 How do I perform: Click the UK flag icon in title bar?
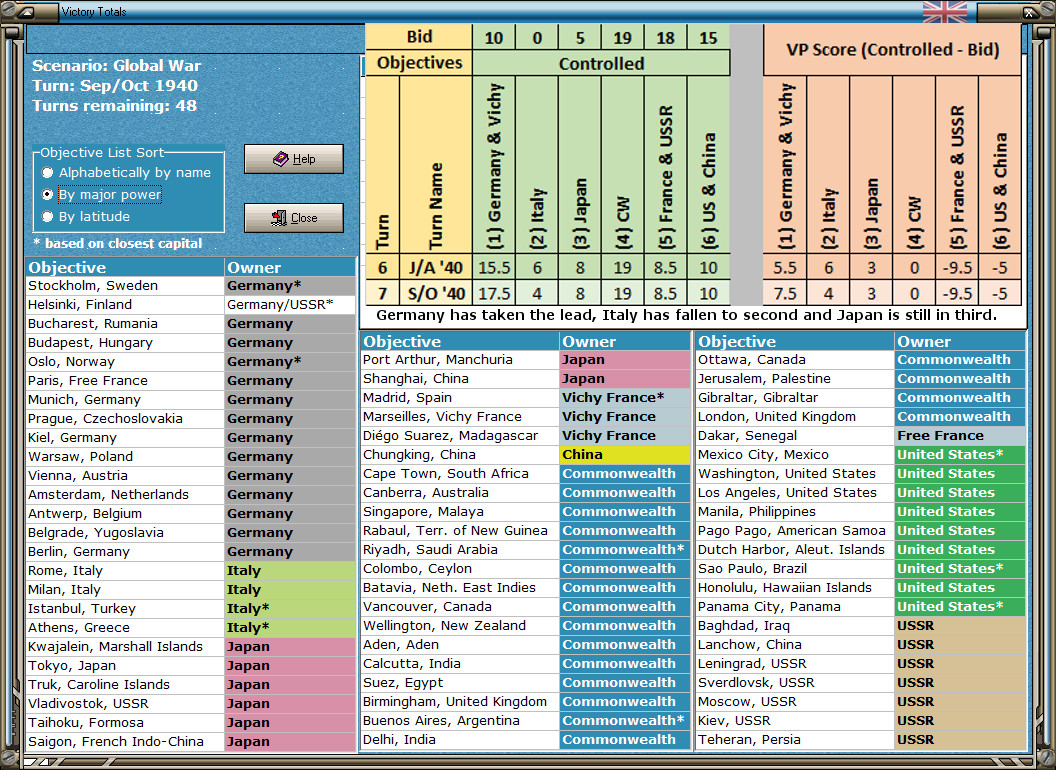(x=944, y=11)
